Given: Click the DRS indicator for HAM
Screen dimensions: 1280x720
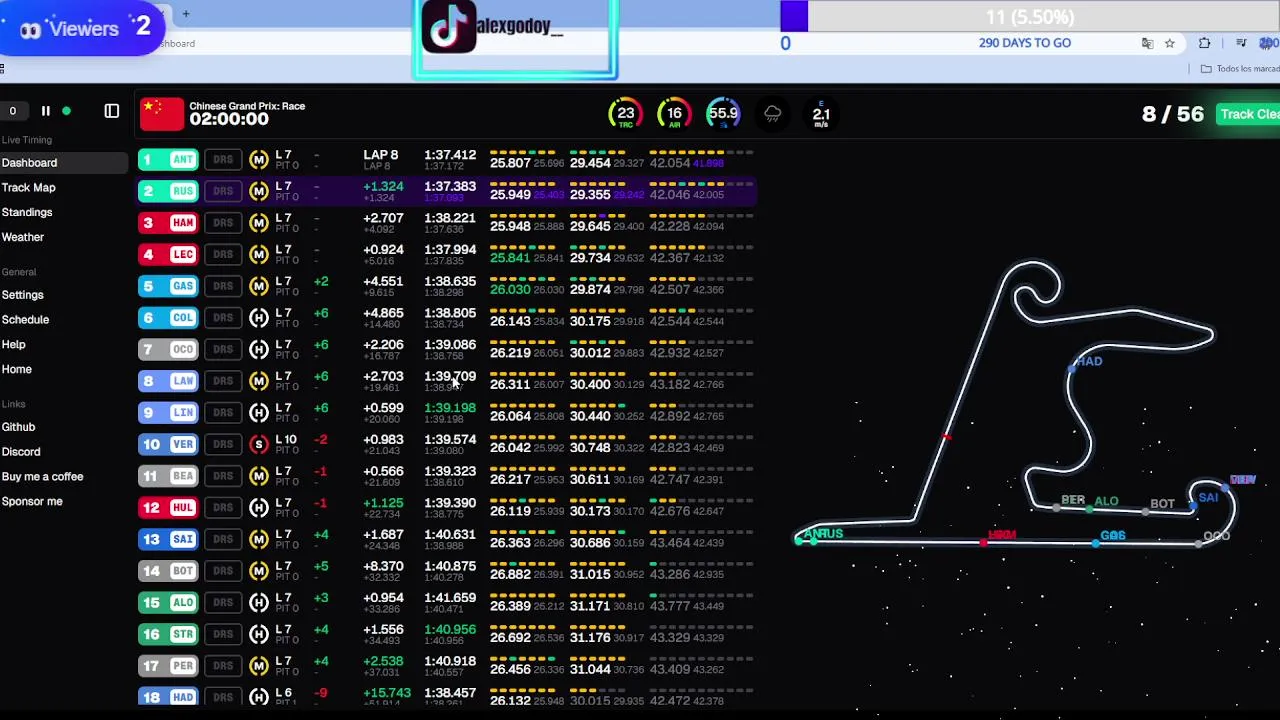Looking at the screenshot, I should (223, 223).
